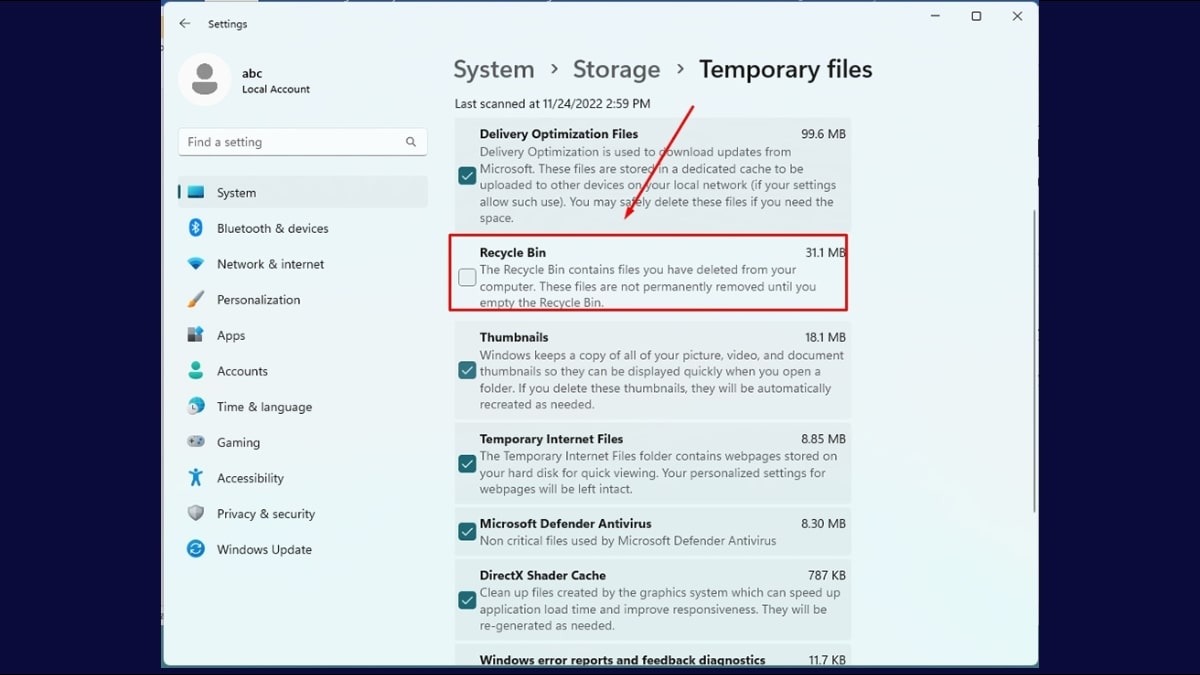The image size is (1200, 675).
Task: Uncheck Delivery Optimization Files checkbox
Action: pos(467,176)
